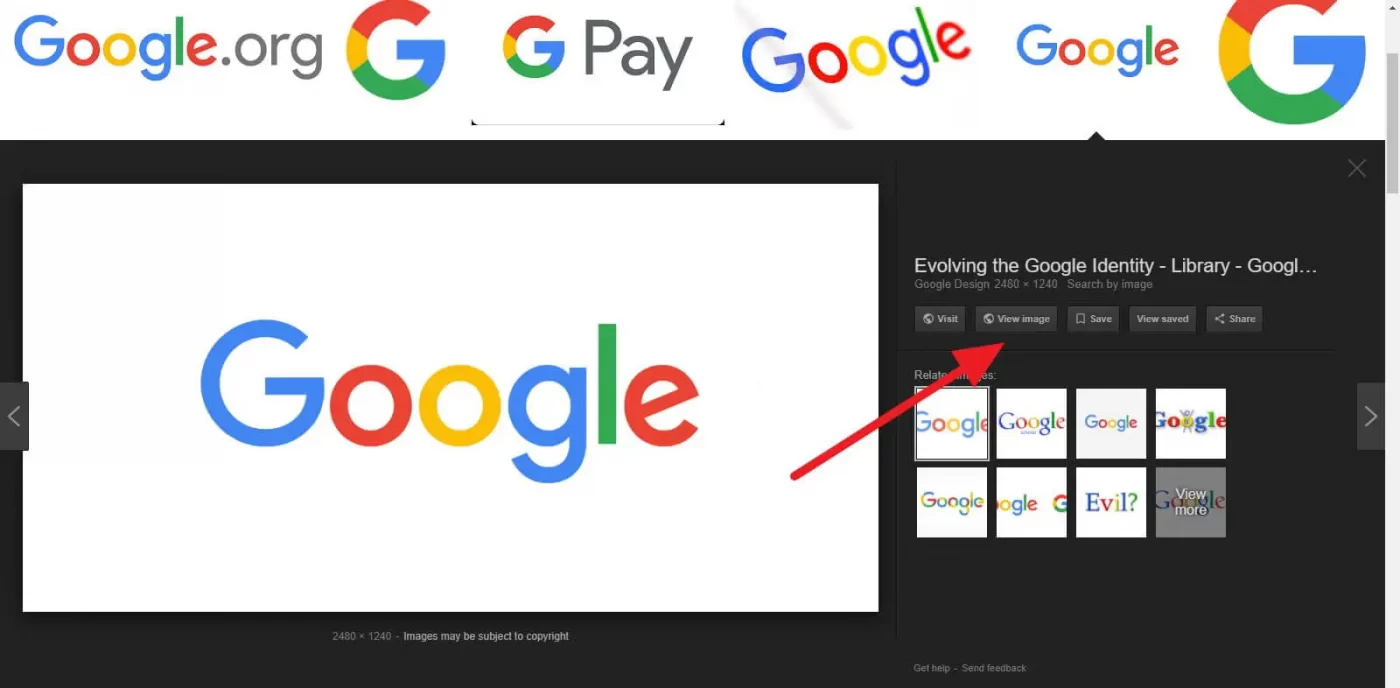Open the Google.org logo result
Image resolution: width=1400 pixels, height=688 pixels.
(168, 47)
